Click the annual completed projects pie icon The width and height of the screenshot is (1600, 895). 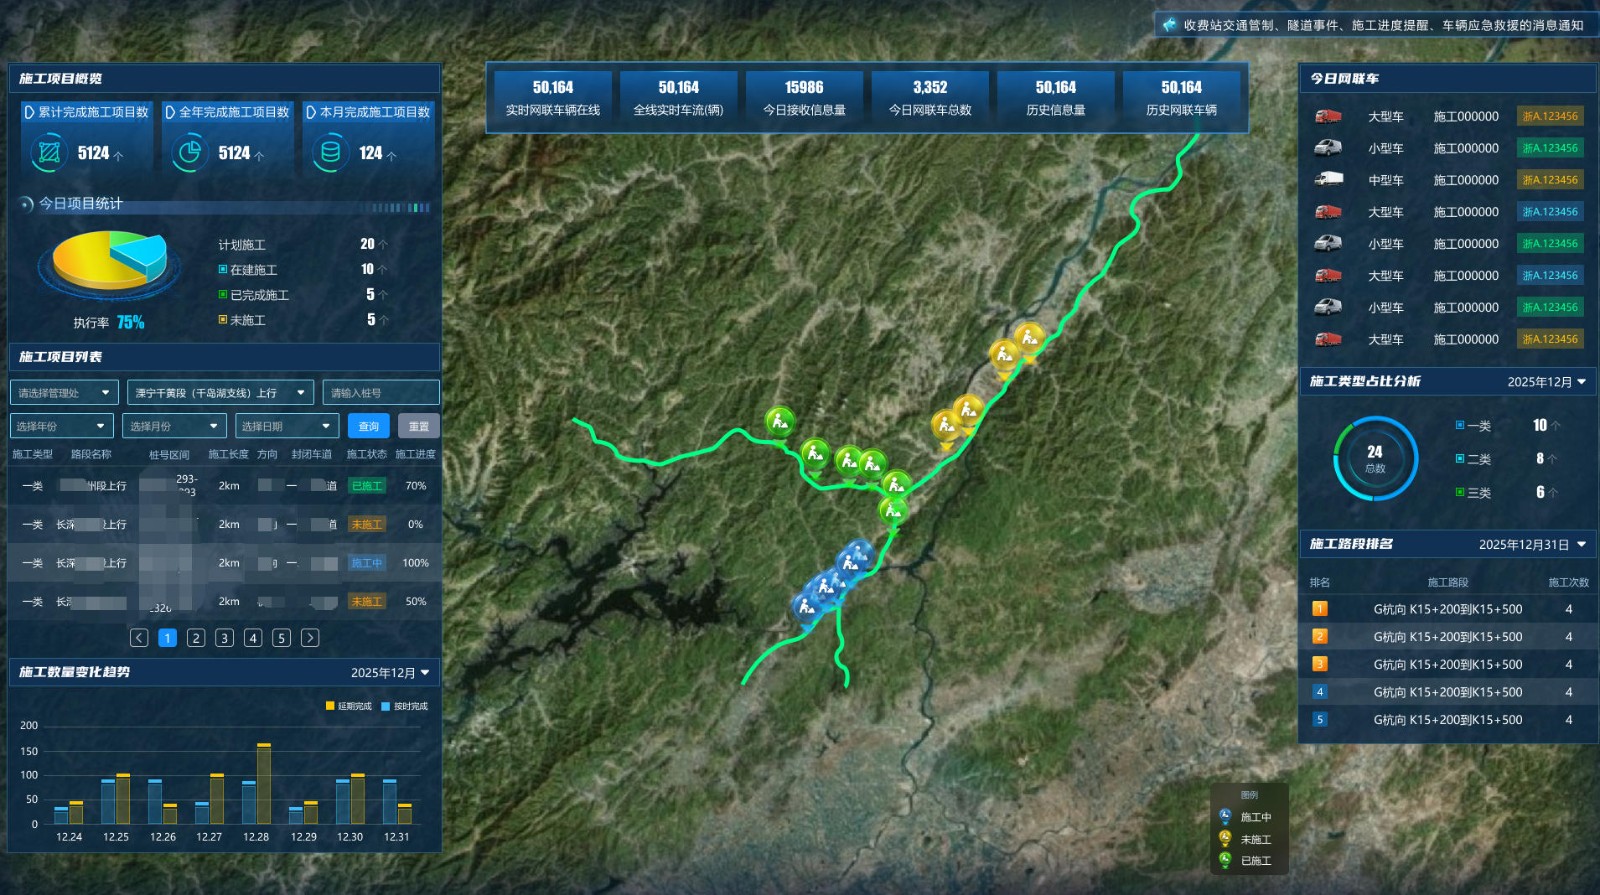tap(188, 153)
